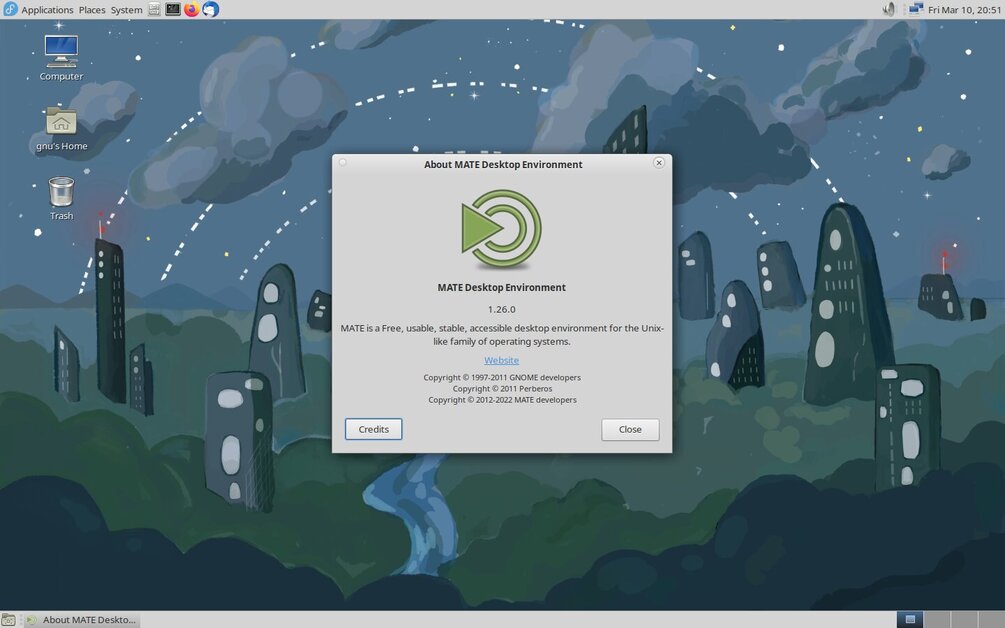Open the System menu

point(126,10)
